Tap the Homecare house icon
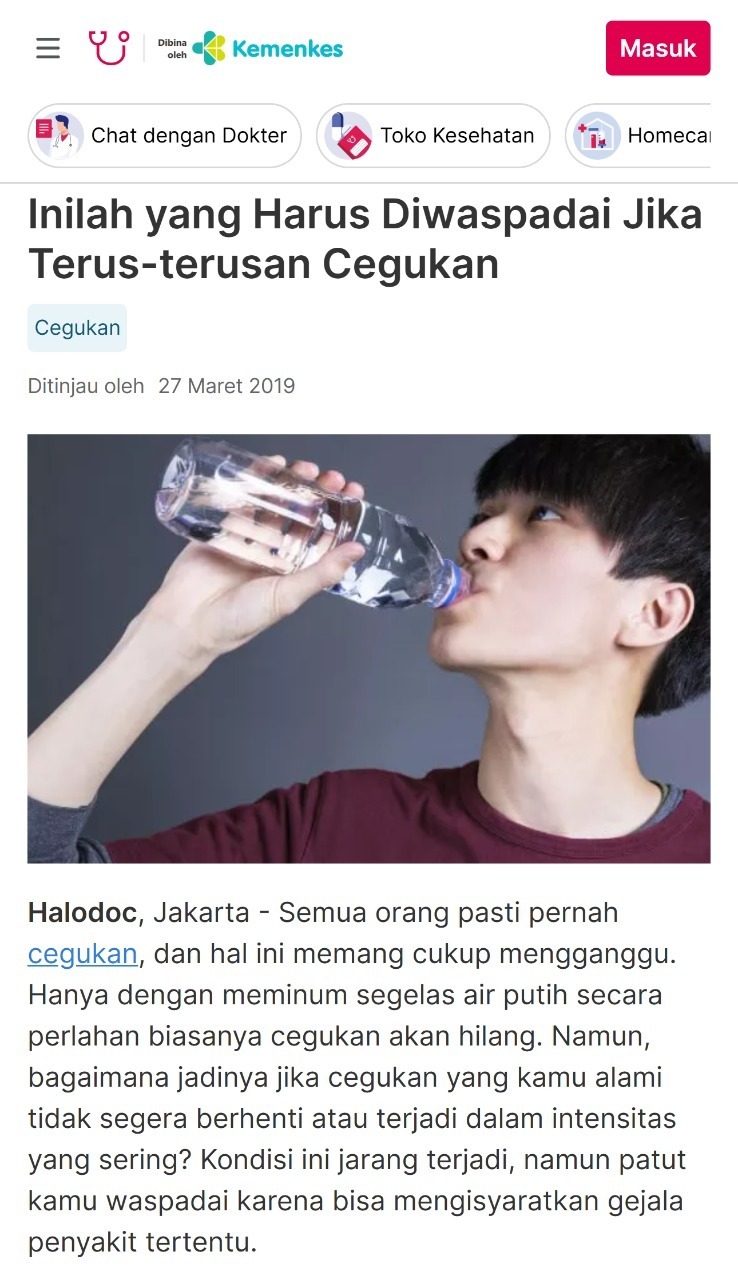738x1276 pixels. click(x=597, y=135)
